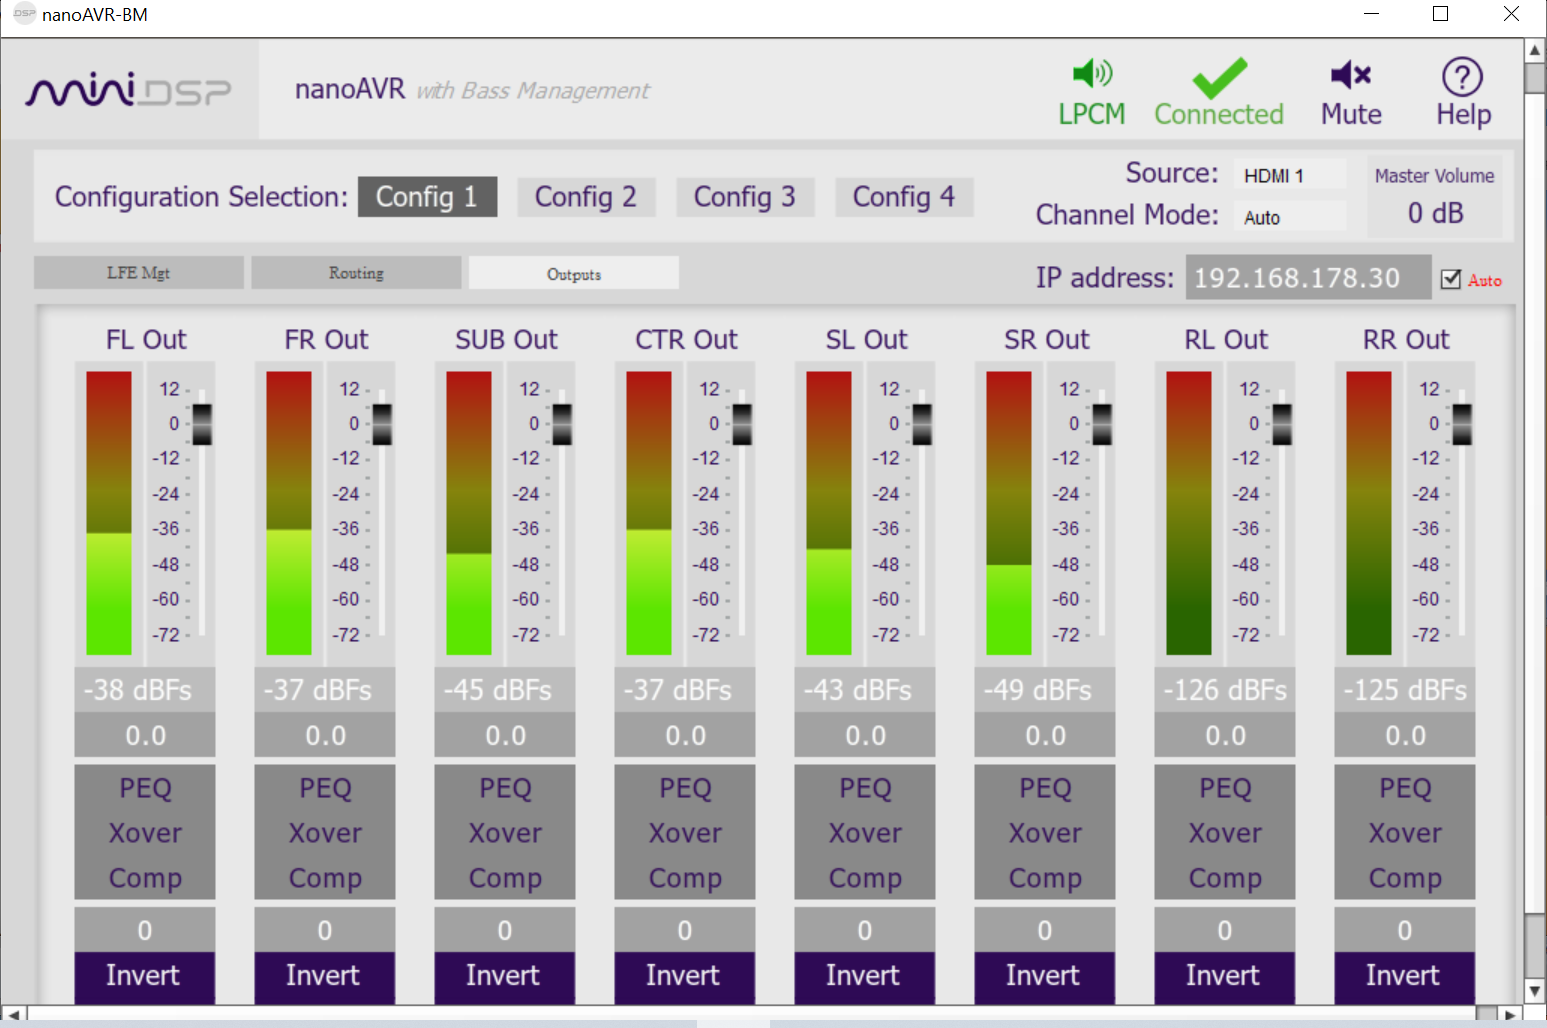Open Comp for RR Out
This screenshot has height=1028, width=1547.
[1405, 878]
